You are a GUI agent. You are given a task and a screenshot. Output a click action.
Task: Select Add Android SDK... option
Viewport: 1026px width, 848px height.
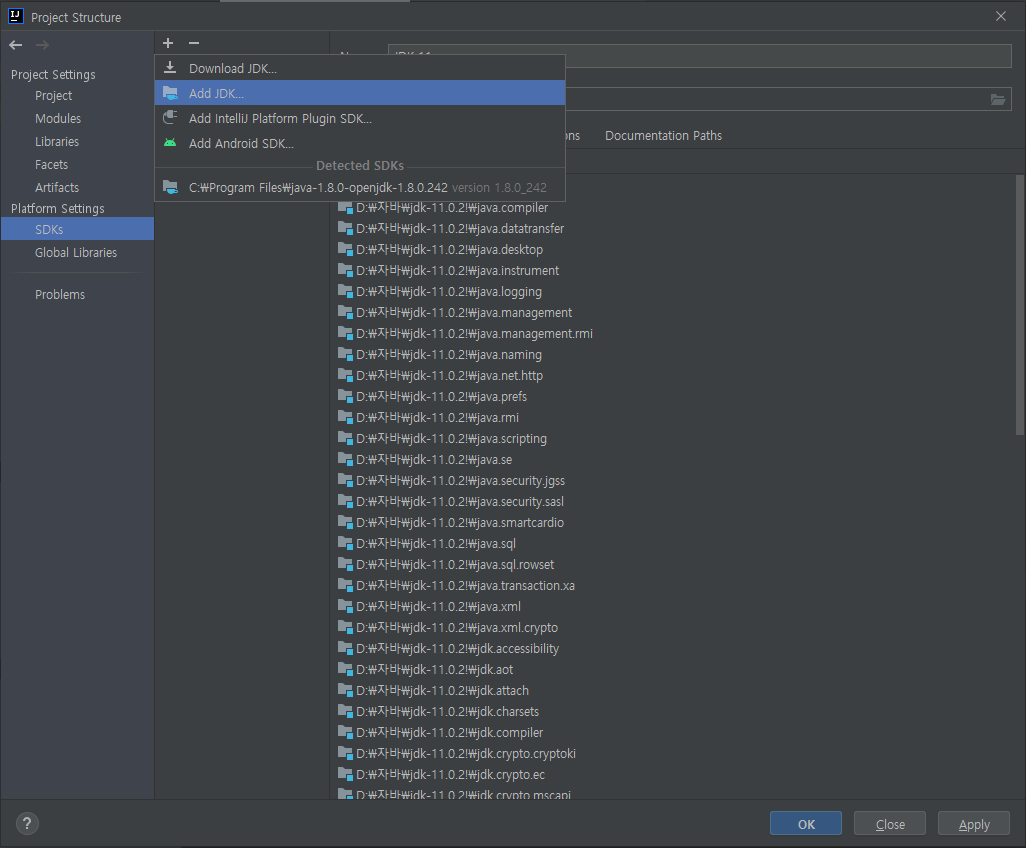click(360, 143)
